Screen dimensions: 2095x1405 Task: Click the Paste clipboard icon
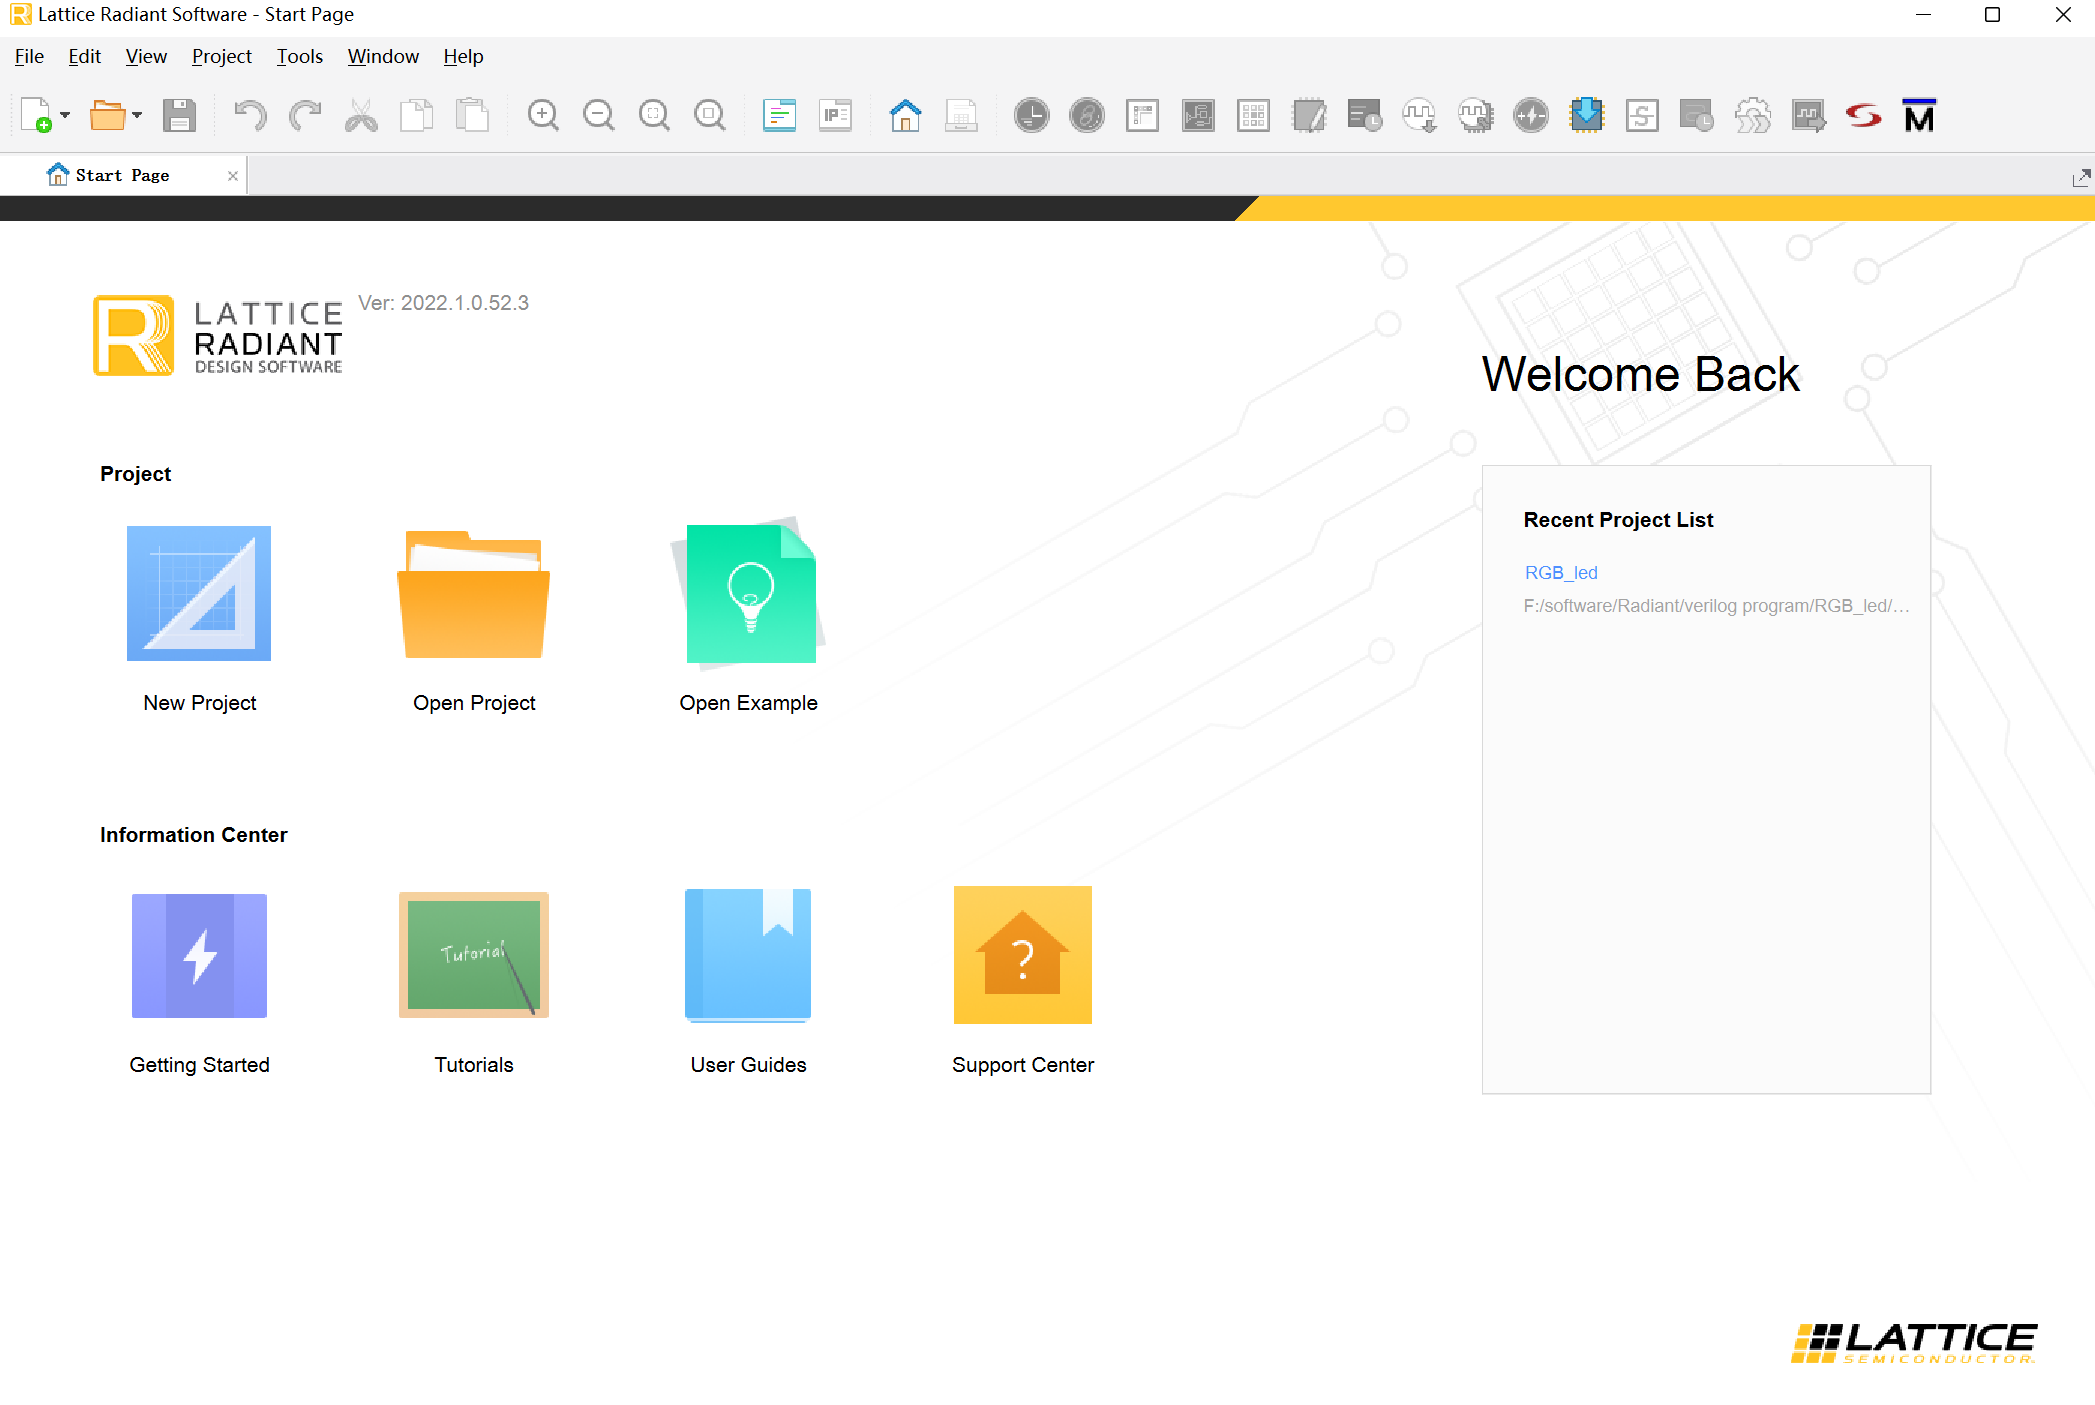472,116
